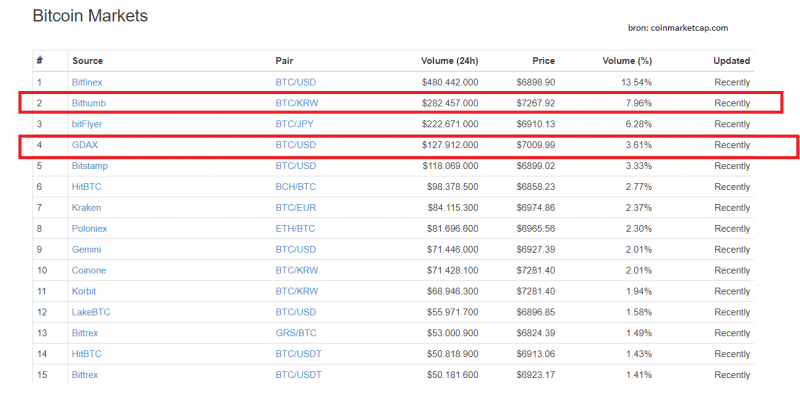Open Gemini BTC/USD pair link
This screenshot has width=800, height=394.
[295, 250]
